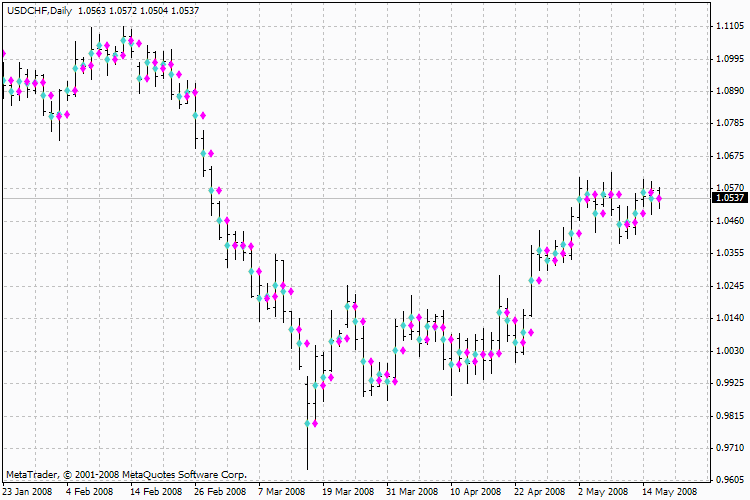
Task: Select the 26 Feb 2008 date label
Action: [221, 491]
